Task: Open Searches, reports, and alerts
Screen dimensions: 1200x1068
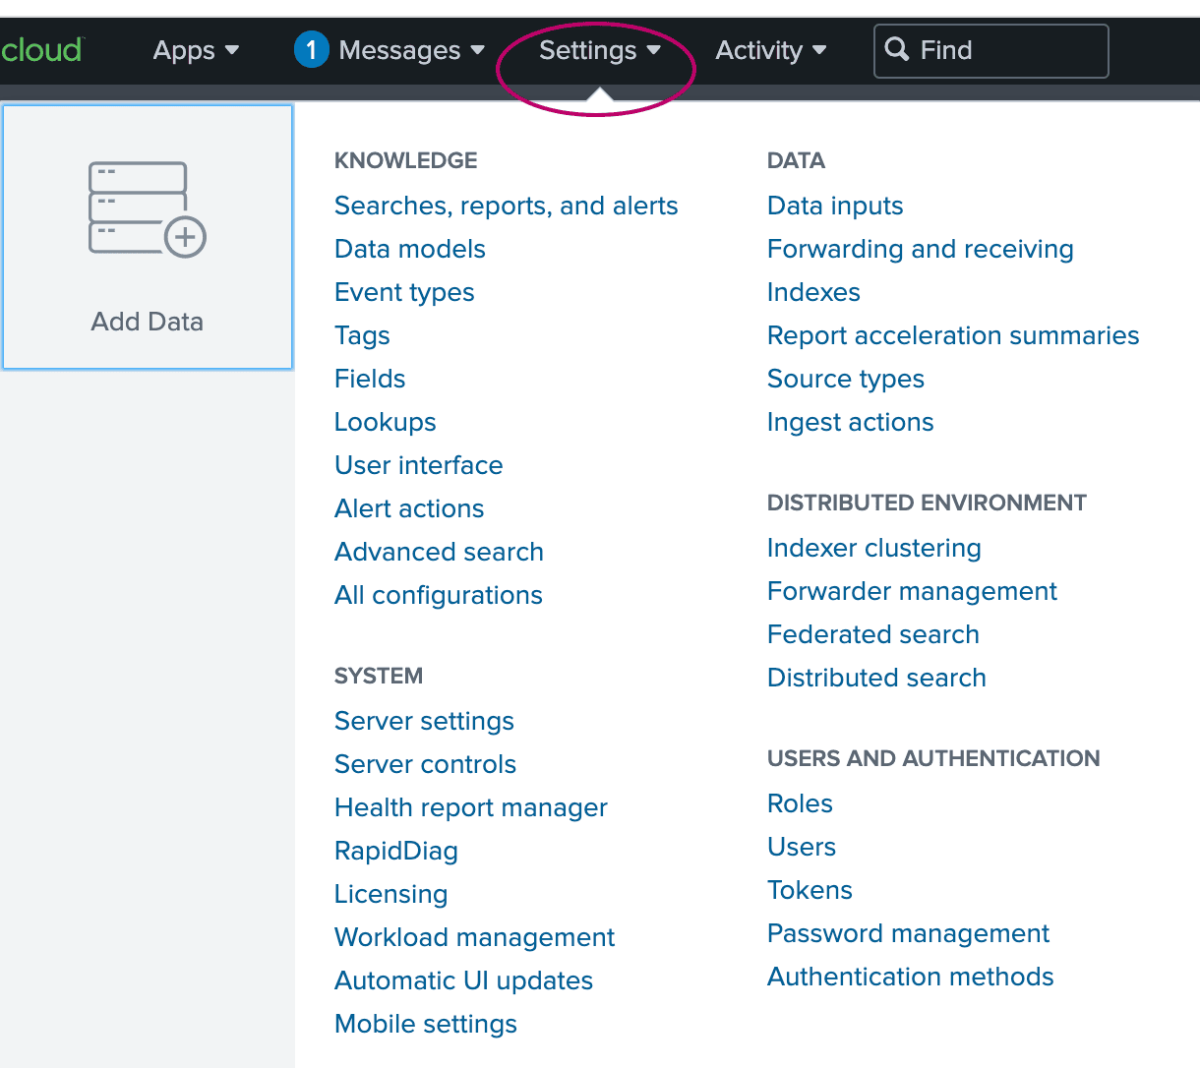Action: click(506, 206)
